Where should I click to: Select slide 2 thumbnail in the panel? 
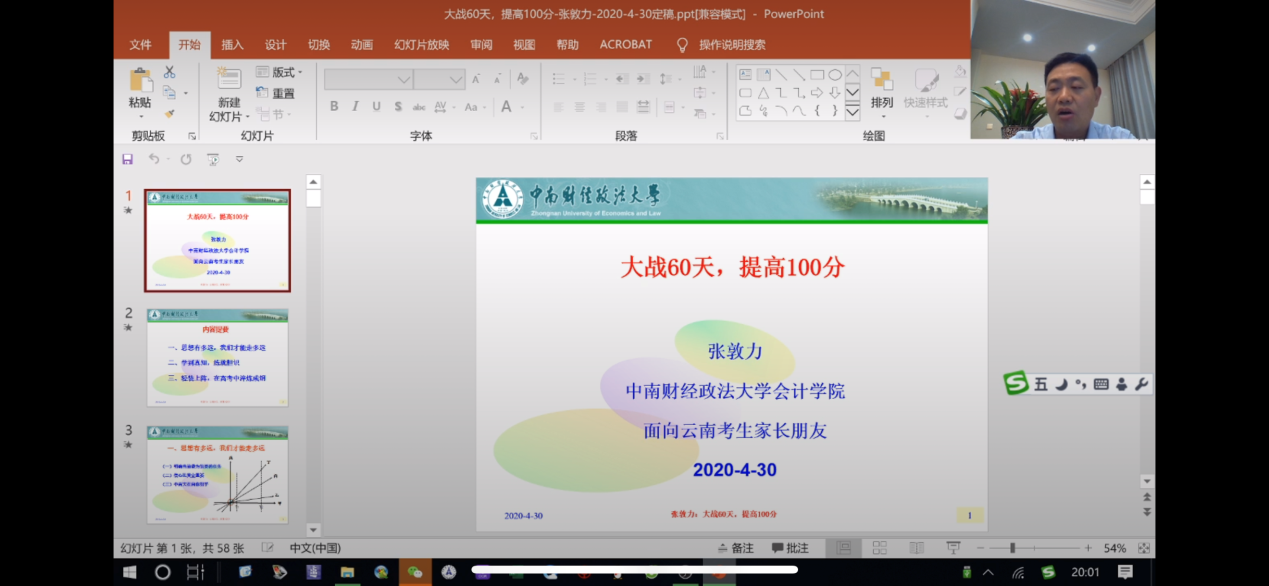(x=217, y=357)
